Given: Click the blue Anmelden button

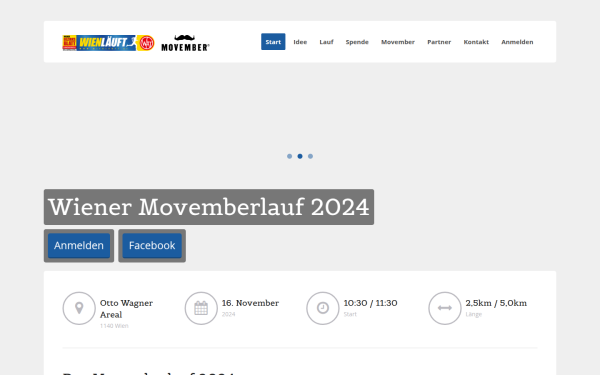Looking at the screenshot, I should click(x=79, y=246).
